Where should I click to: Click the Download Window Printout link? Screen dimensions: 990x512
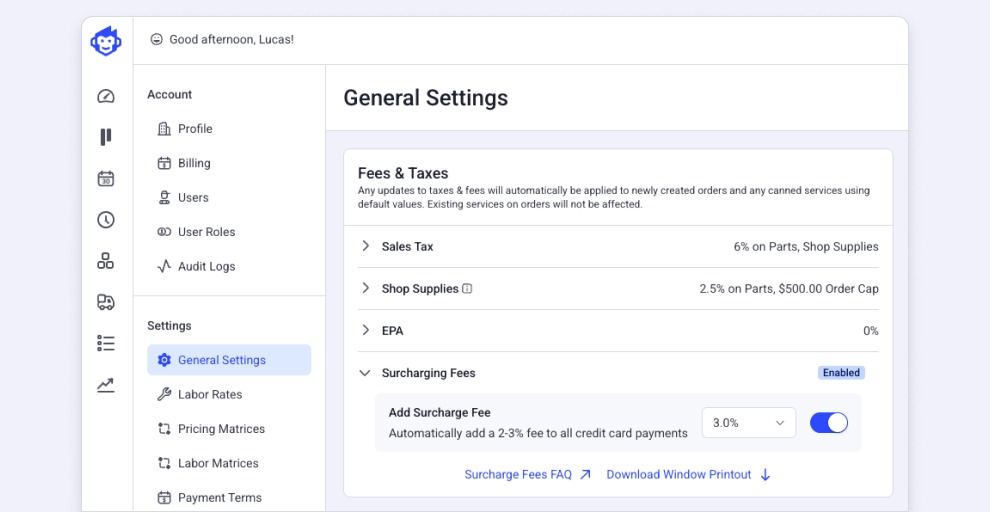pyautogui.click(x=679, y=474)
